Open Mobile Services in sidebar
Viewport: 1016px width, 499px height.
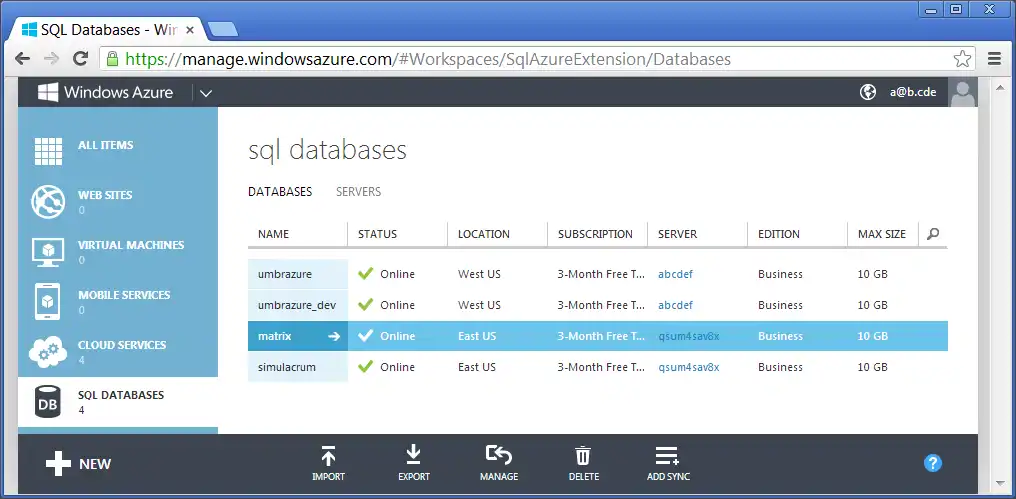118,301
